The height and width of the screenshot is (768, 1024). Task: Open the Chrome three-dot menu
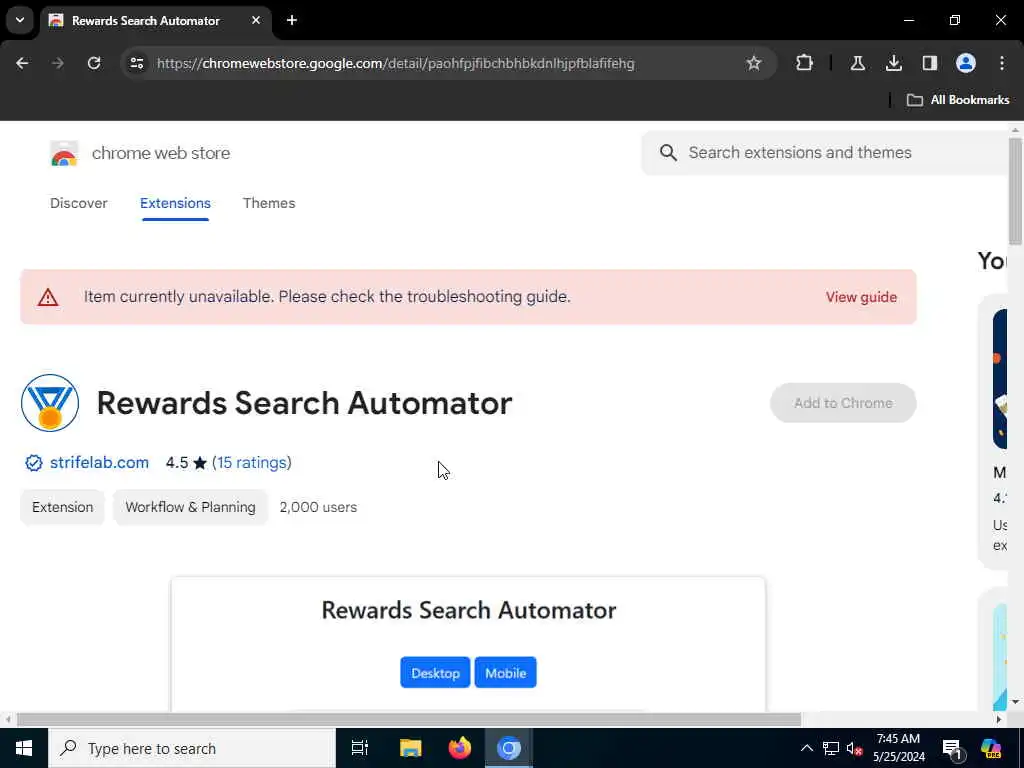click(x=1002, y=63)
